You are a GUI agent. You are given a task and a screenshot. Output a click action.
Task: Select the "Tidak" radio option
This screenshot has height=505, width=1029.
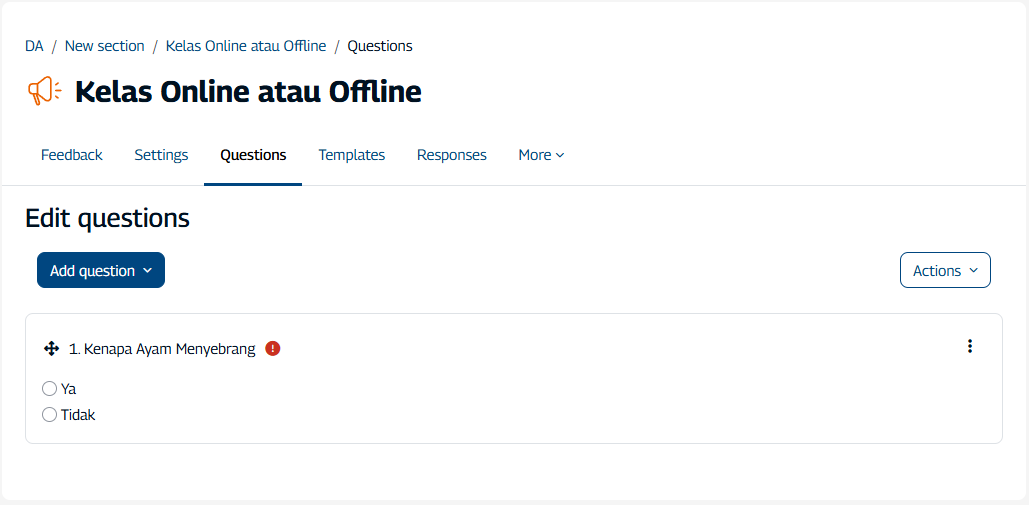coord(50,415)
